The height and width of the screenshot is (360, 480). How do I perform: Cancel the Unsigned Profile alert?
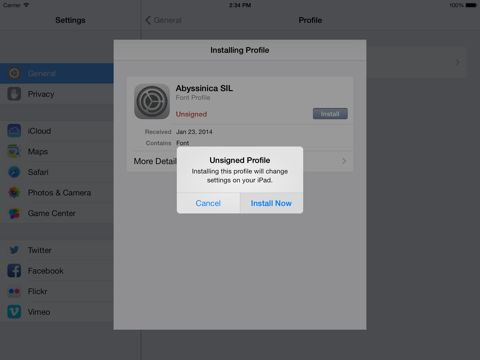[x=208, y=203]
